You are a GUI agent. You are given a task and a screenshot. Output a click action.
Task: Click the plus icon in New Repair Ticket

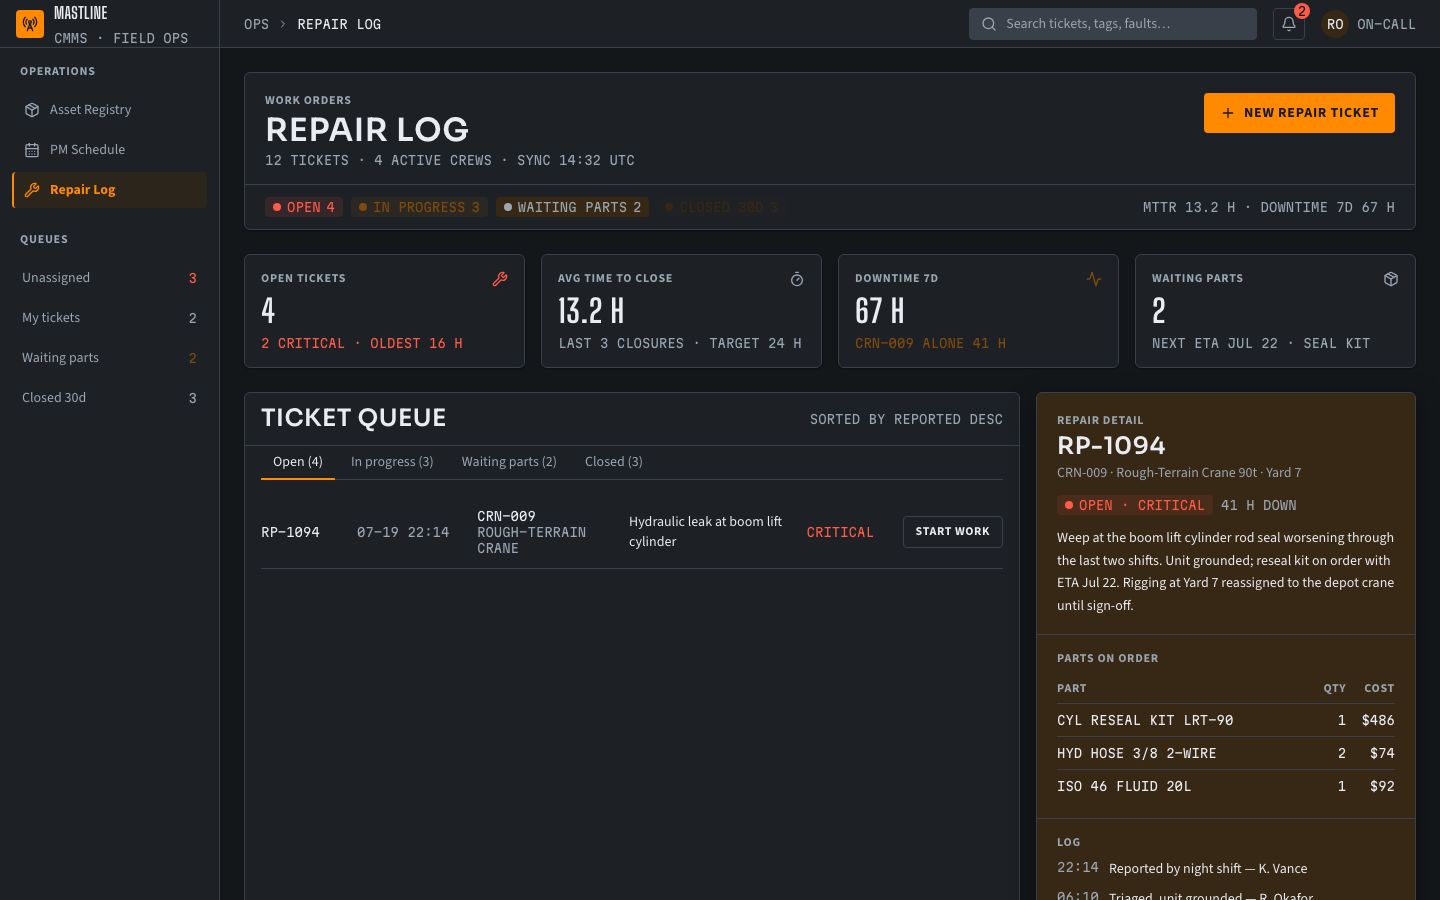tap(1228, 113)
